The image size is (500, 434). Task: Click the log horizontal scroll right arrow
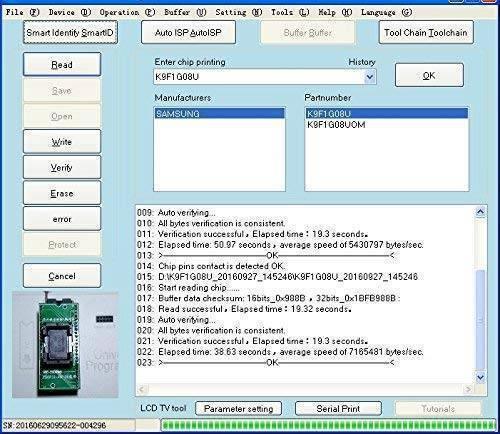pos(468,389)
